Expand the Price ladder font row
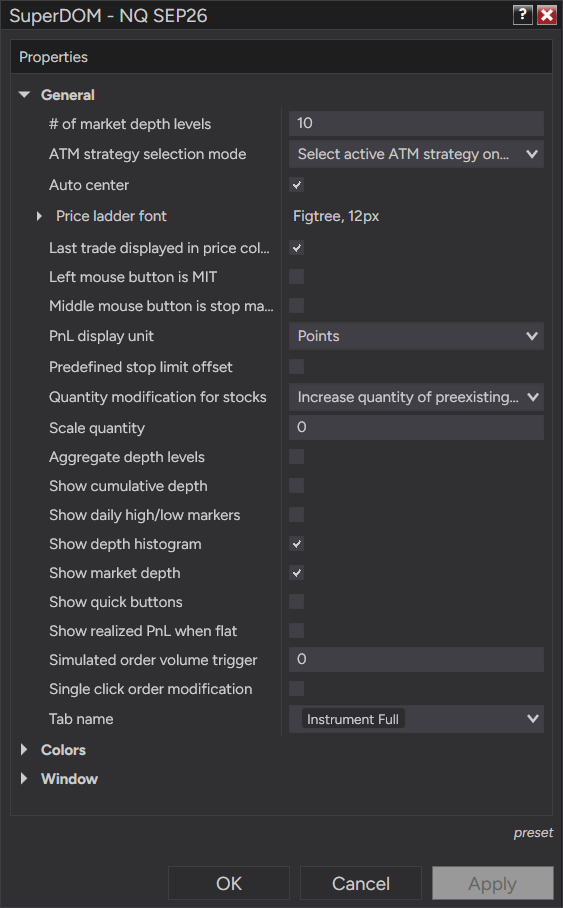 tap(39, 216)
